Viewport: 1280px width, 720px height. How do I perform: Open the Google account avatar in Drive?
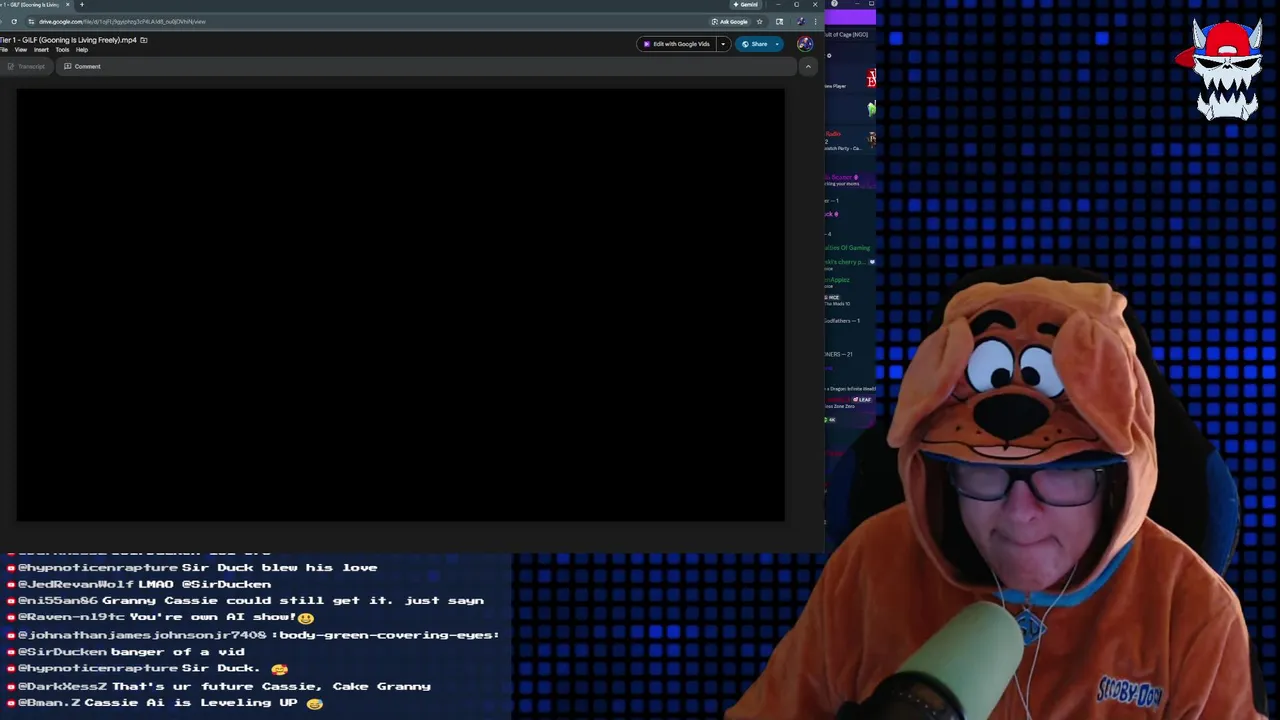pos(805,44)
